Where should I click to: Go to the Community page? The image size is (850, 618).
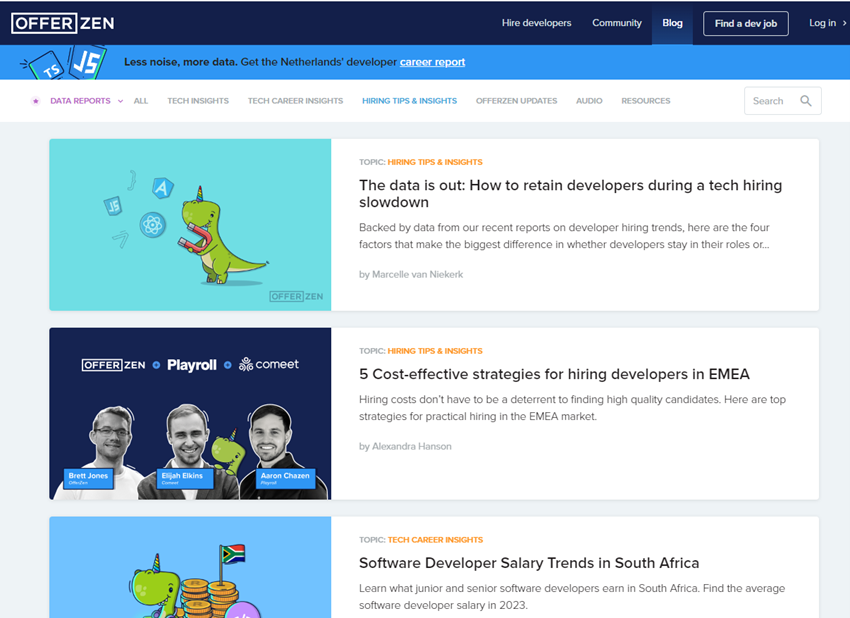pyautogui.click(x=616, y=23)
